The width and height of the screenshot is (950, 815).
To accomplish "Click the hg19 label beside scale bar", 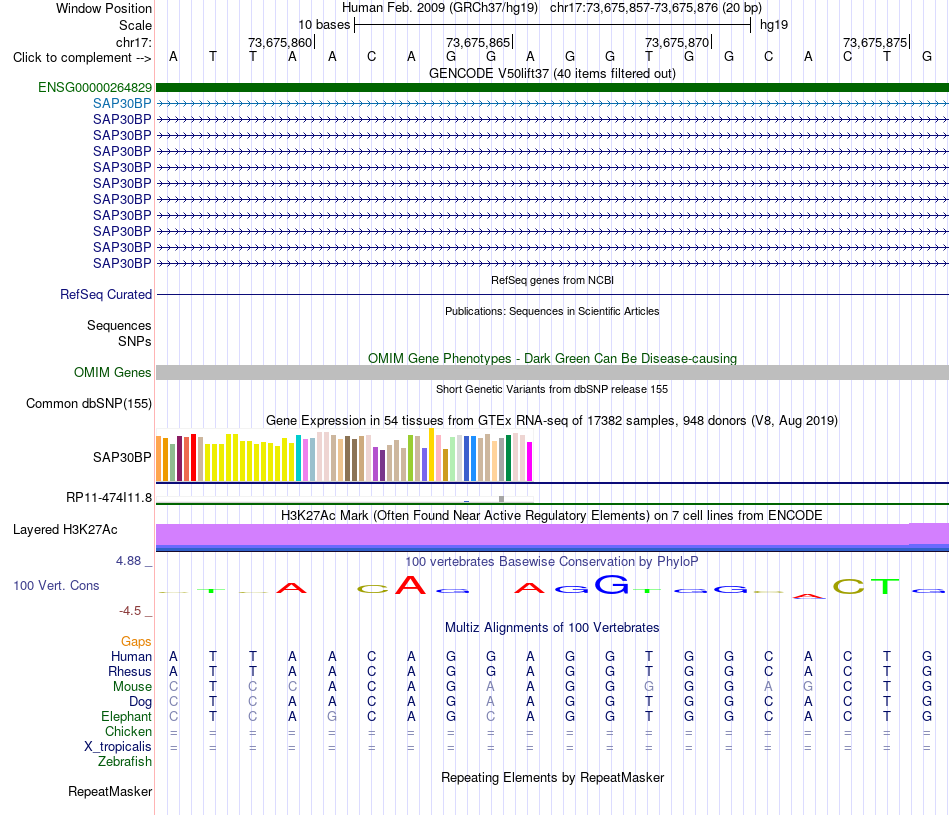I will pyautogui.click(x=774, y=25).
